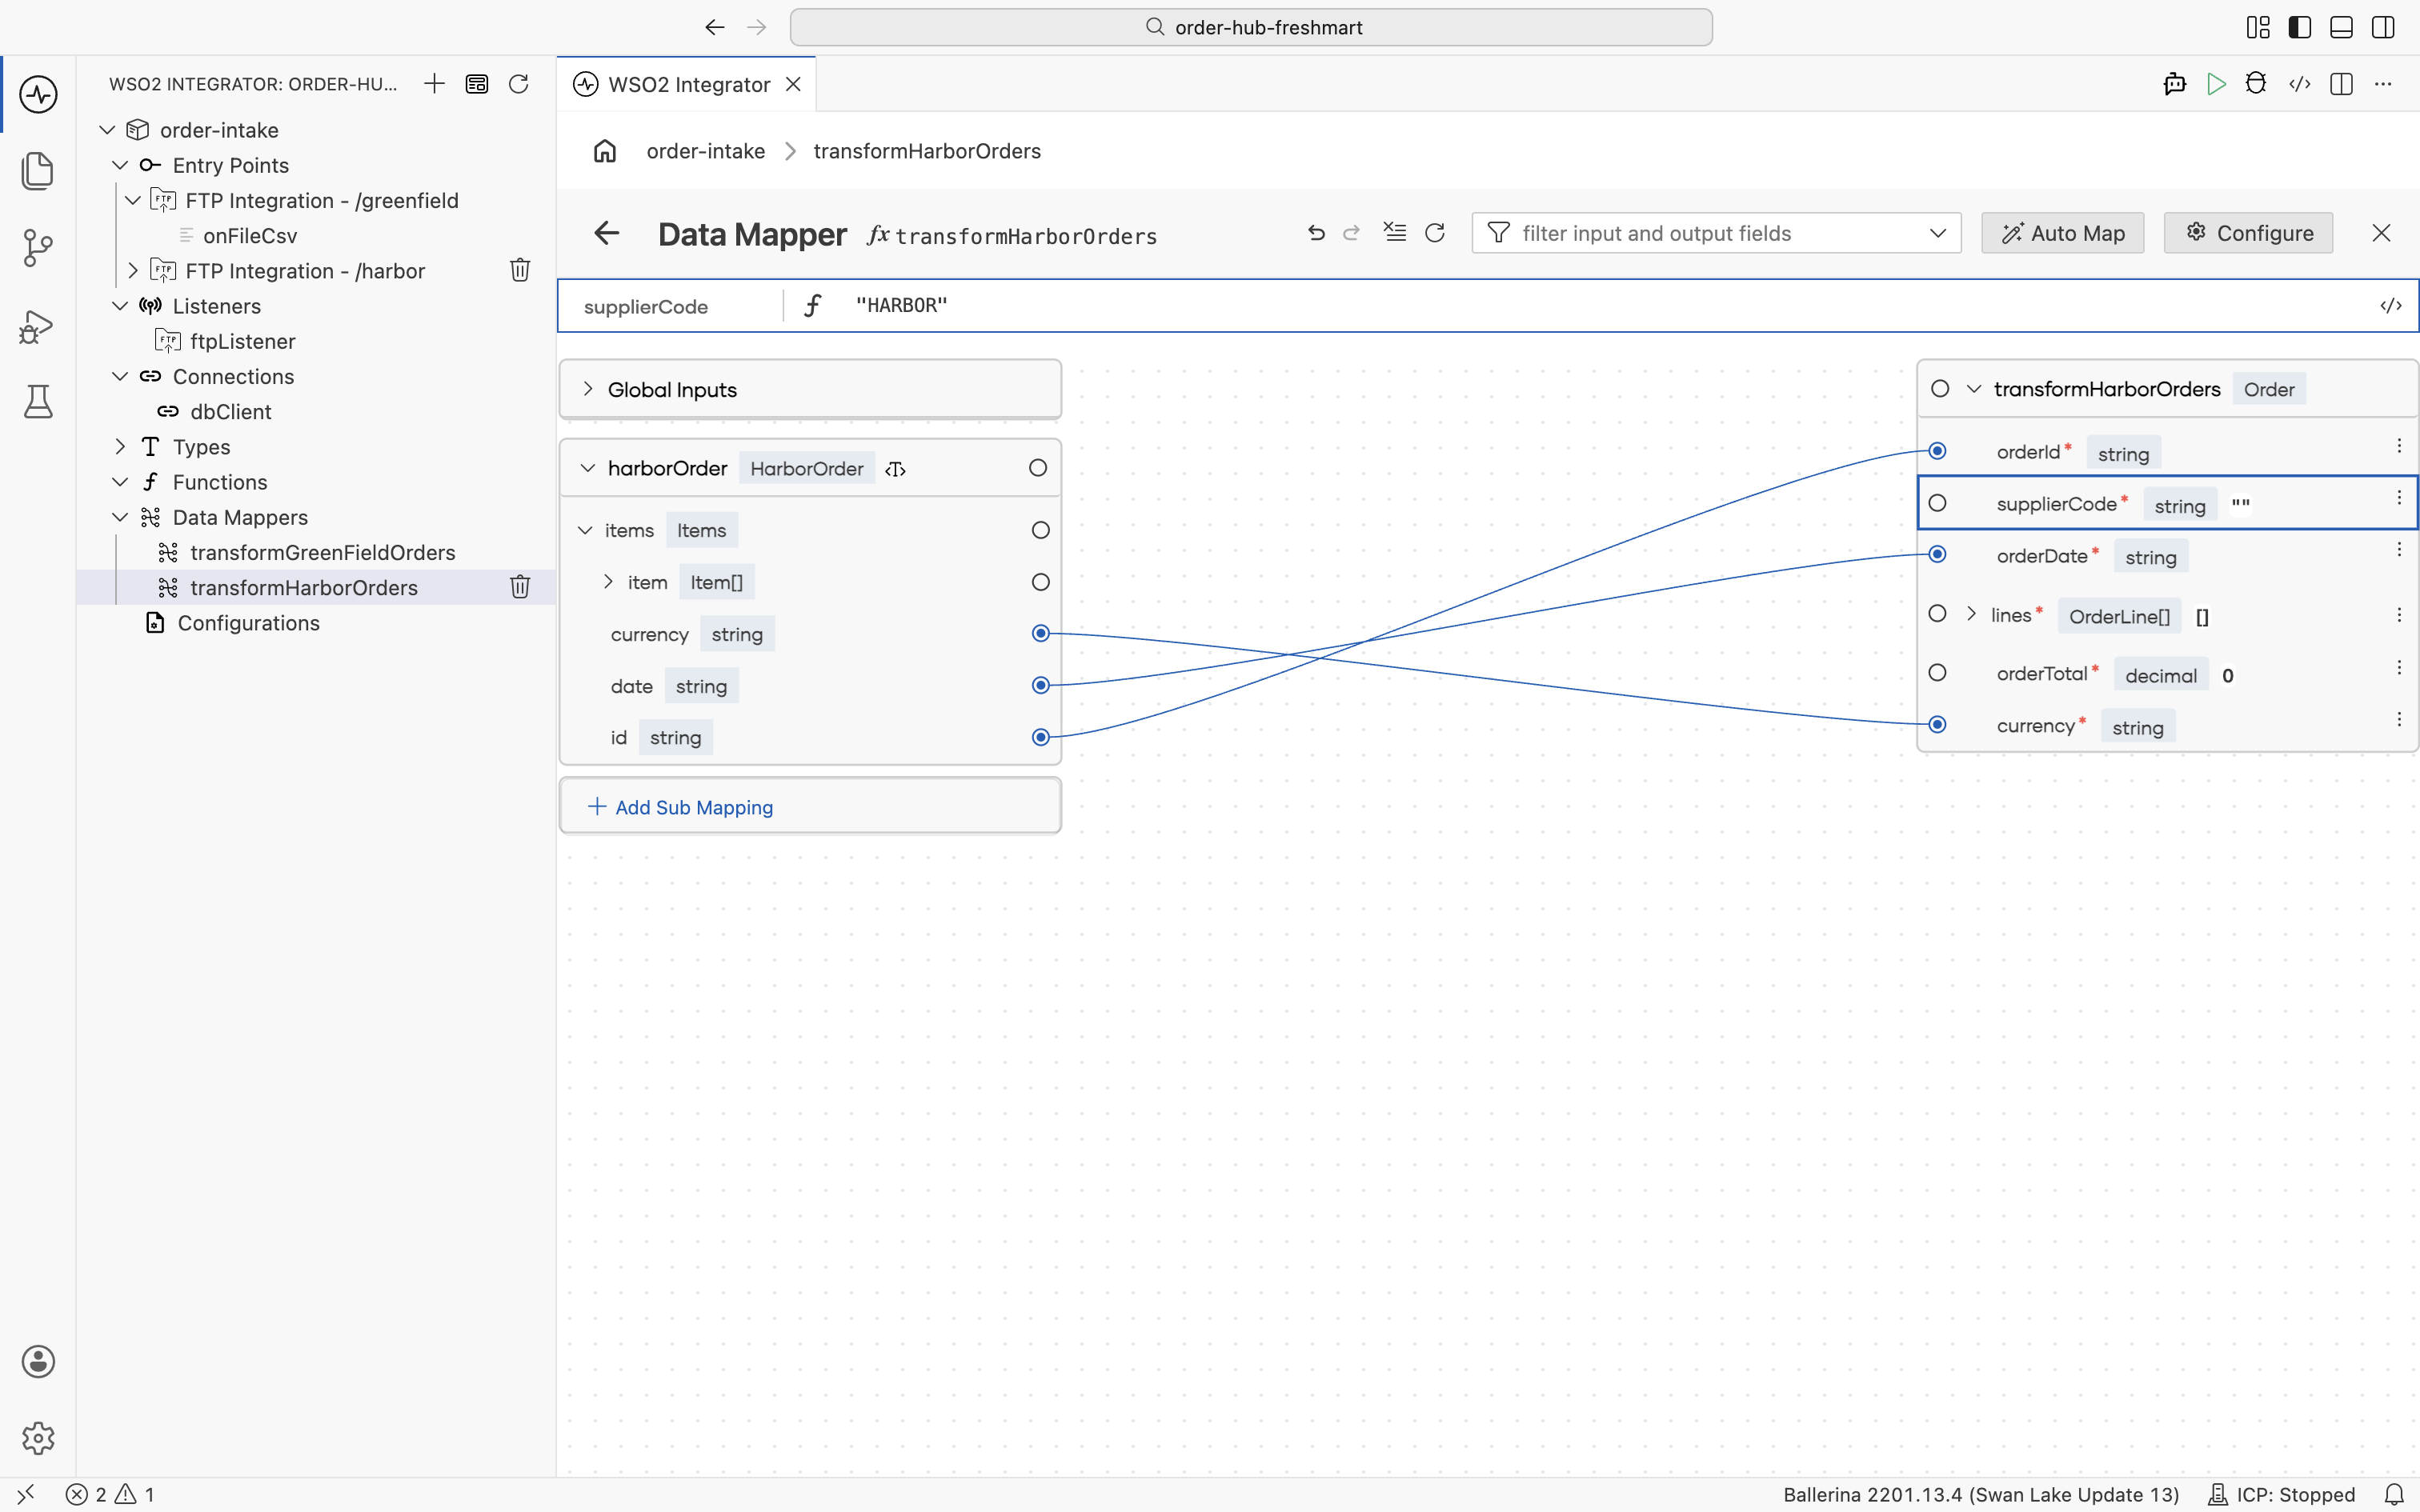Select the items input port circle
Screen dimensions: 2420x1512
[x=1041, y=530]
